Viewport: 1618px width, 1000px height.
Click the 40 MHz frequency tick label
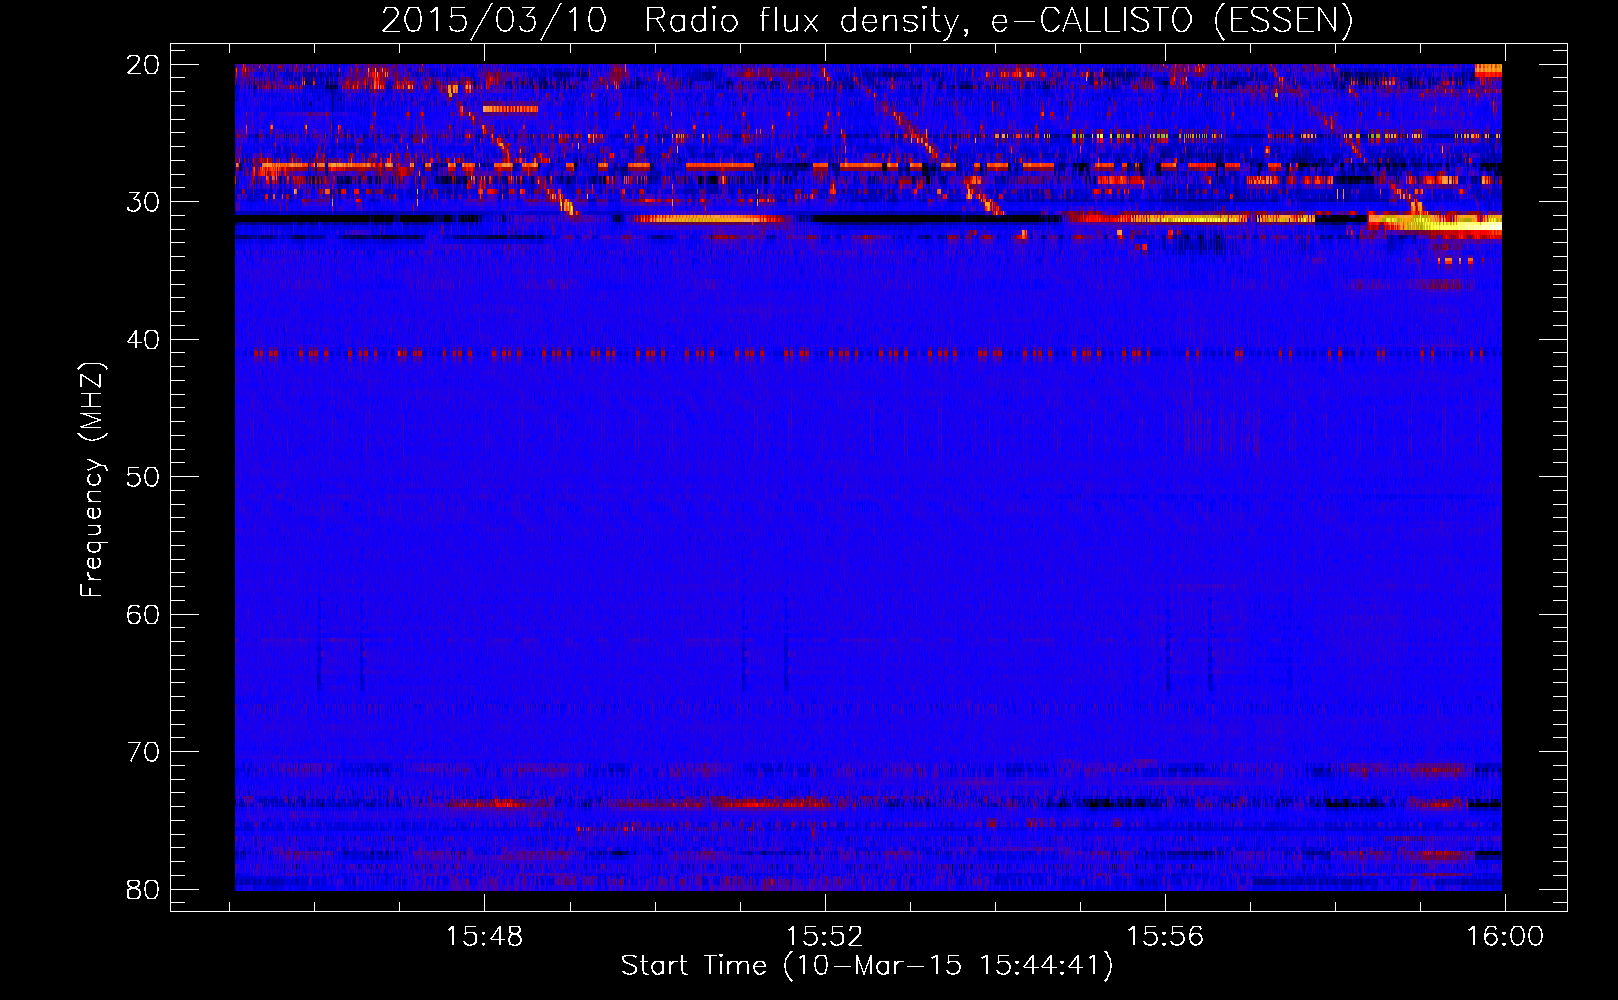coord(143,340)
